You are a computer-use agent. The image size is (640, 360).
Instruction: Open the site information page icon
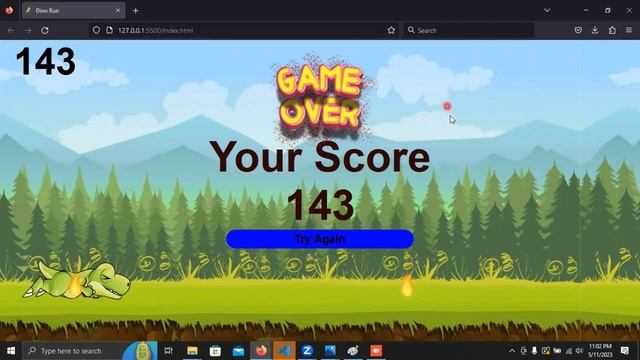tap(109, 30)
